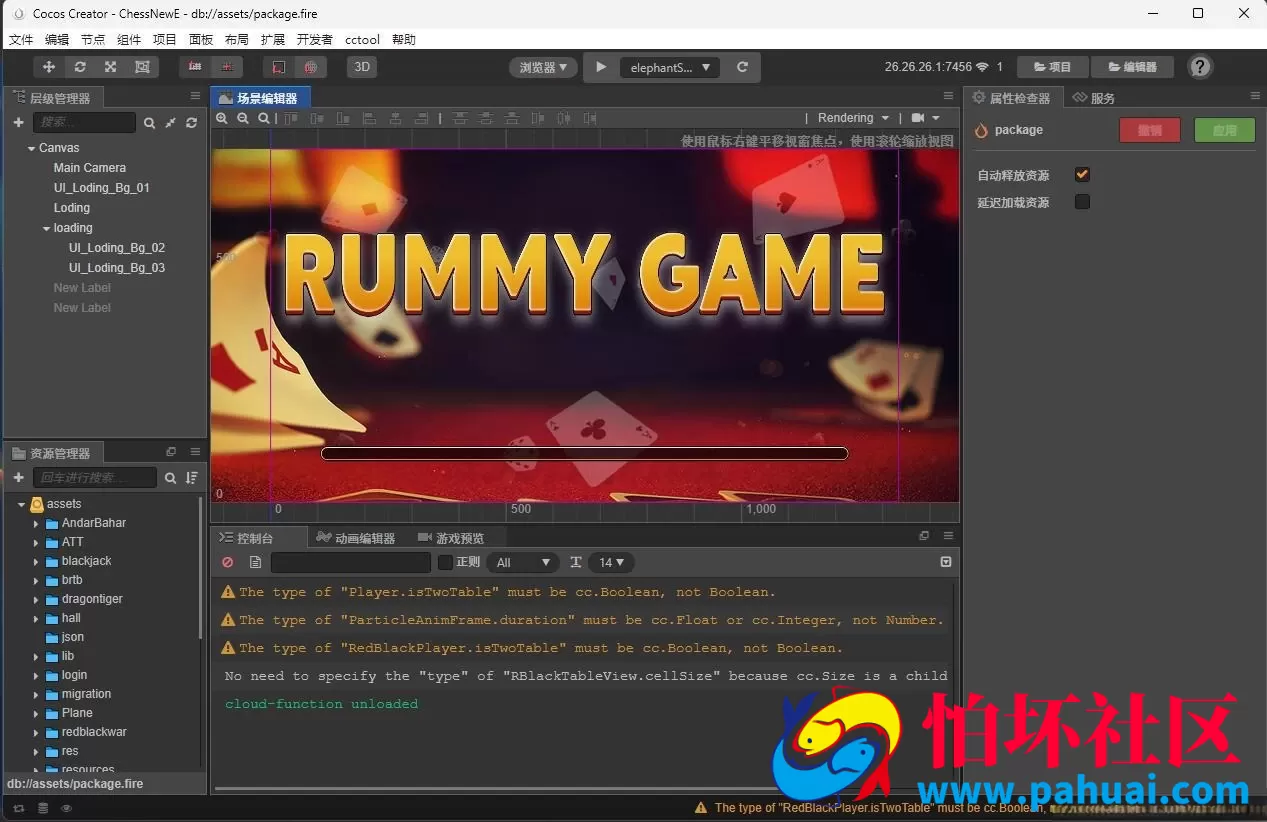Image resolution: width=1267 pixels, height=822 pixels.
Task: Open the scene editor panel menu
Action: (948, 96)
